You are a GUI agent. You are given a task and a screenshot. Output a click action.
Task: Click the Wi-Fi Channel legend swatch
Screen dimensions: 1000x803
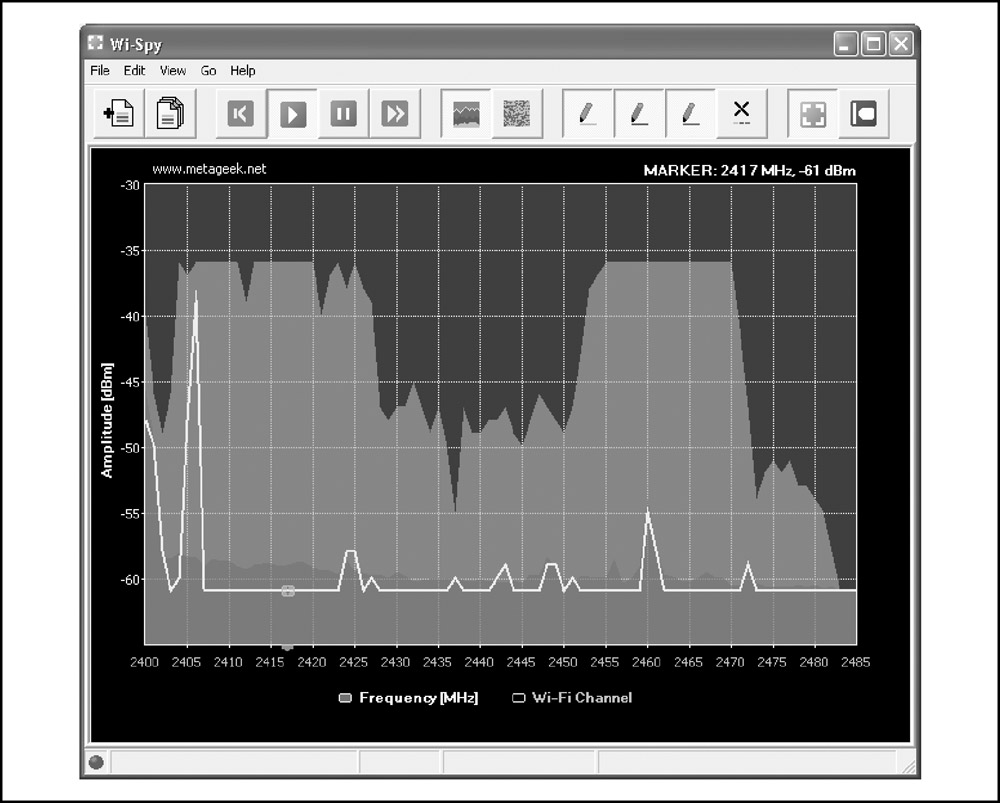click(x=519, y=698)
